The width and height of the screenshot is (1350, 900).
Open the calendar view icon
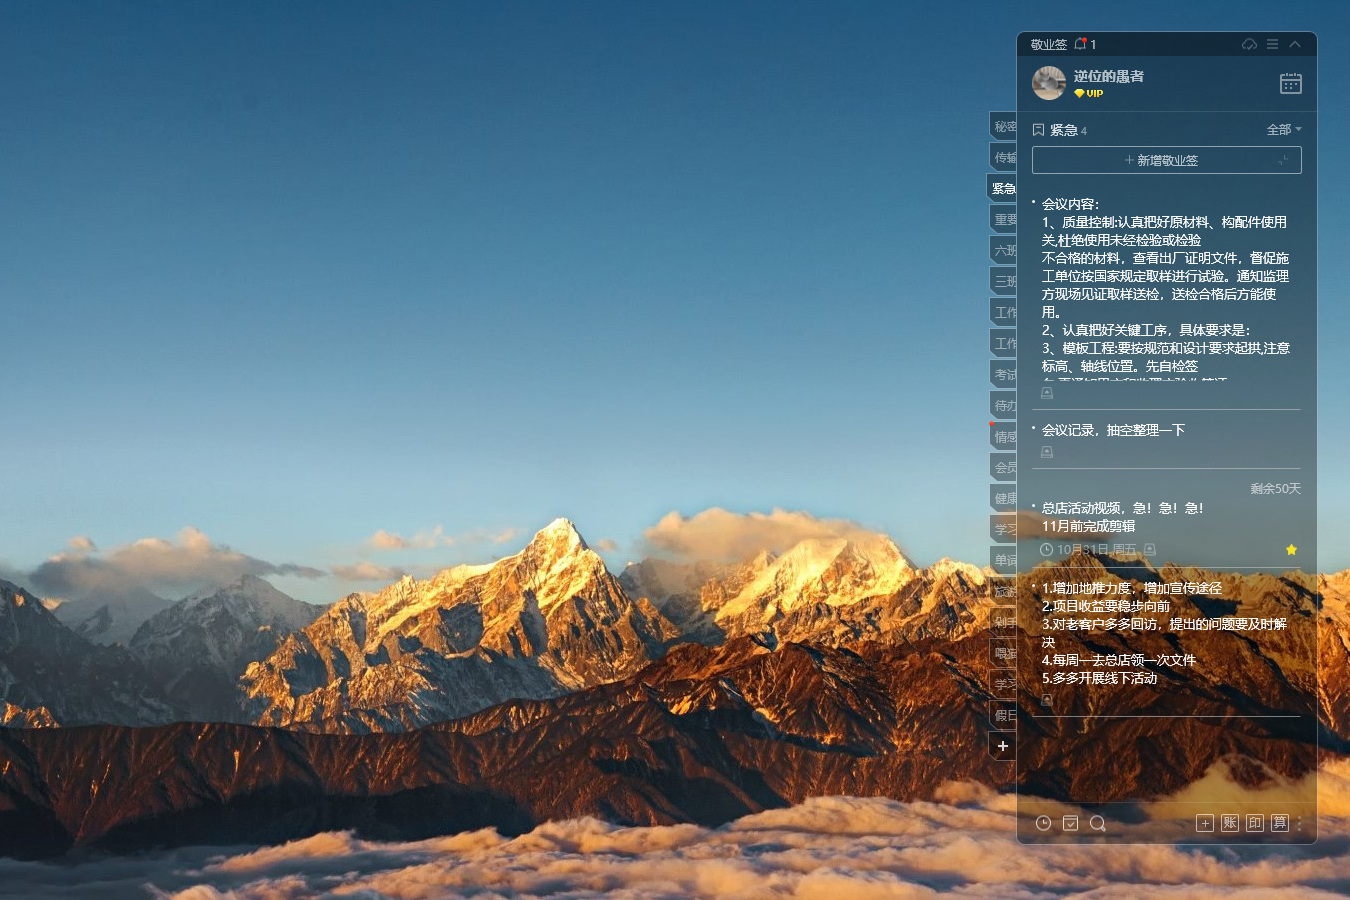(1291, 83)
